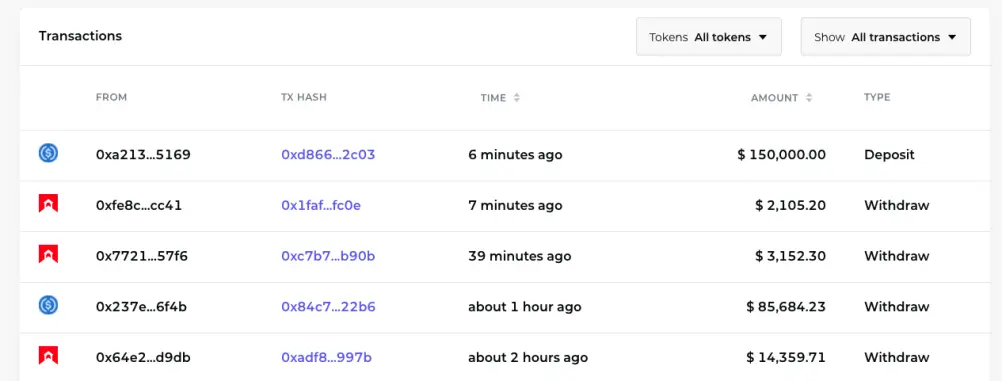Open the Tokens All tokens dropdown
This screenshot has height=381, width=1002.
click(x=709, y=37)
